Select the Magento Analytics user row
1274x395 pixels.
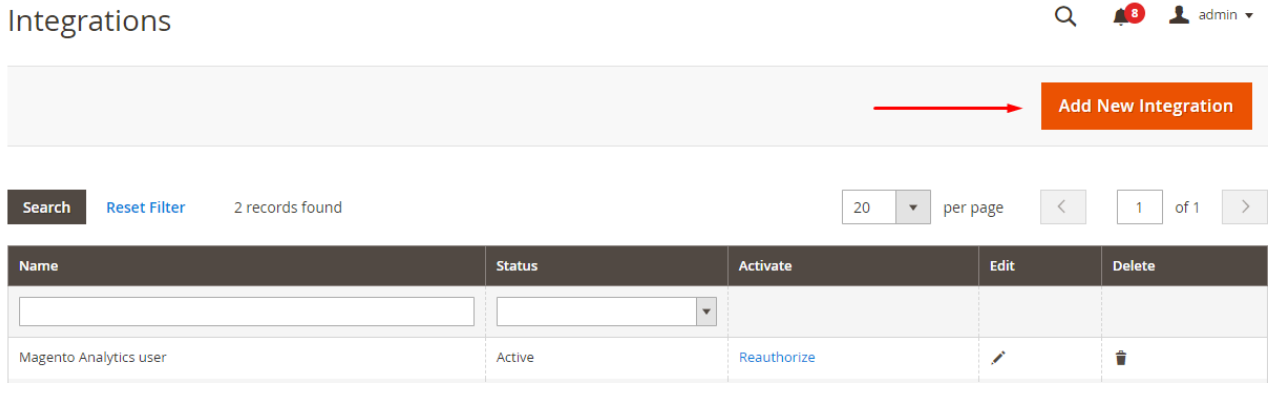pyautogui.click(x=637, y=358)
